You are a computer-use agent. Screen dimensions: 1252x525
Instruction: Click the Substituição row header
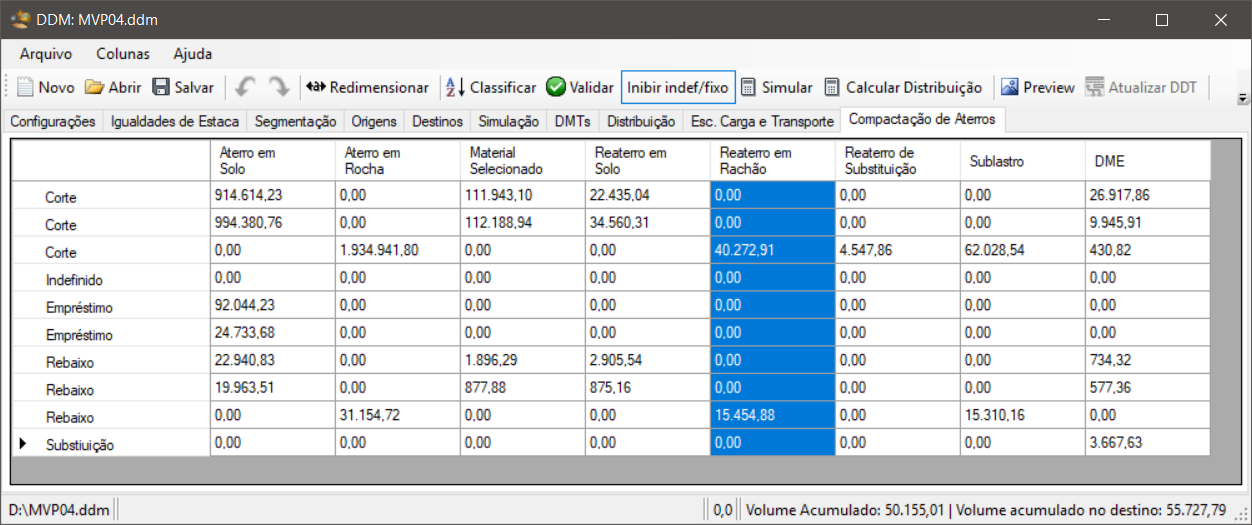click(x=111, y=444)
